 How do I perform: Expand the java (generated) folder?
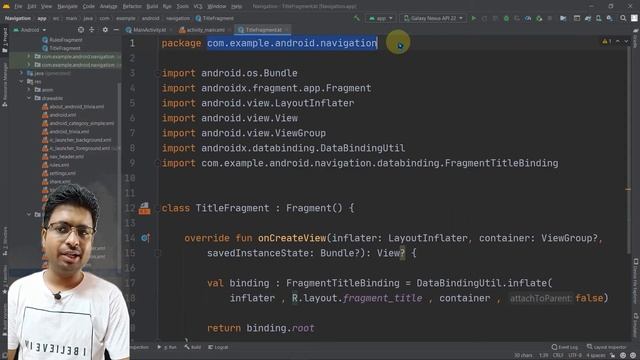point(21,73)
